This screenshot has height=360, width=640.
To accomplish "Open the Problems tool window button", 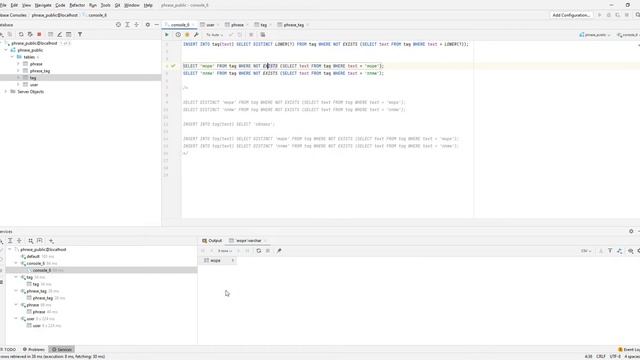I will point(33,349).
